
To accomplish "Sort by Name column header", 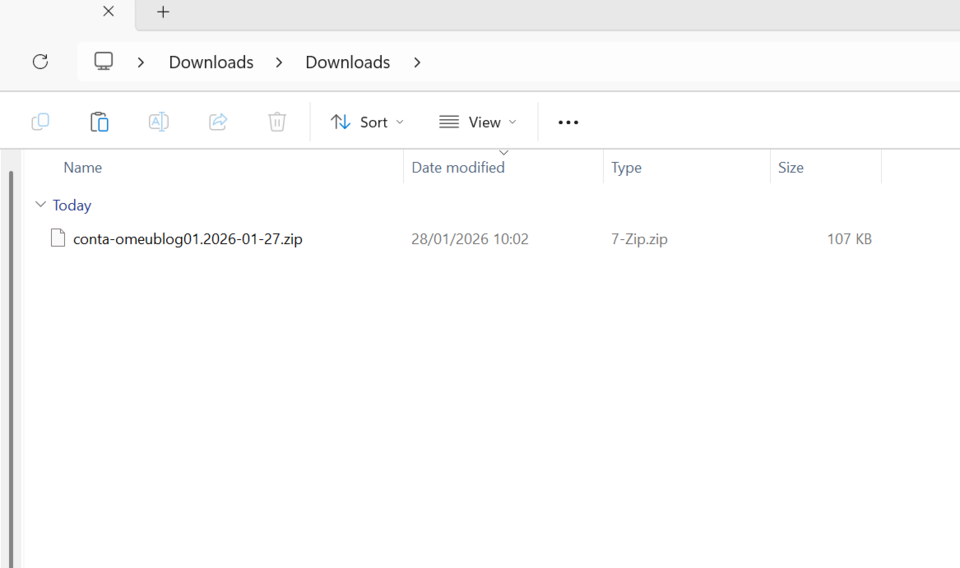I will tap(83, 168).
